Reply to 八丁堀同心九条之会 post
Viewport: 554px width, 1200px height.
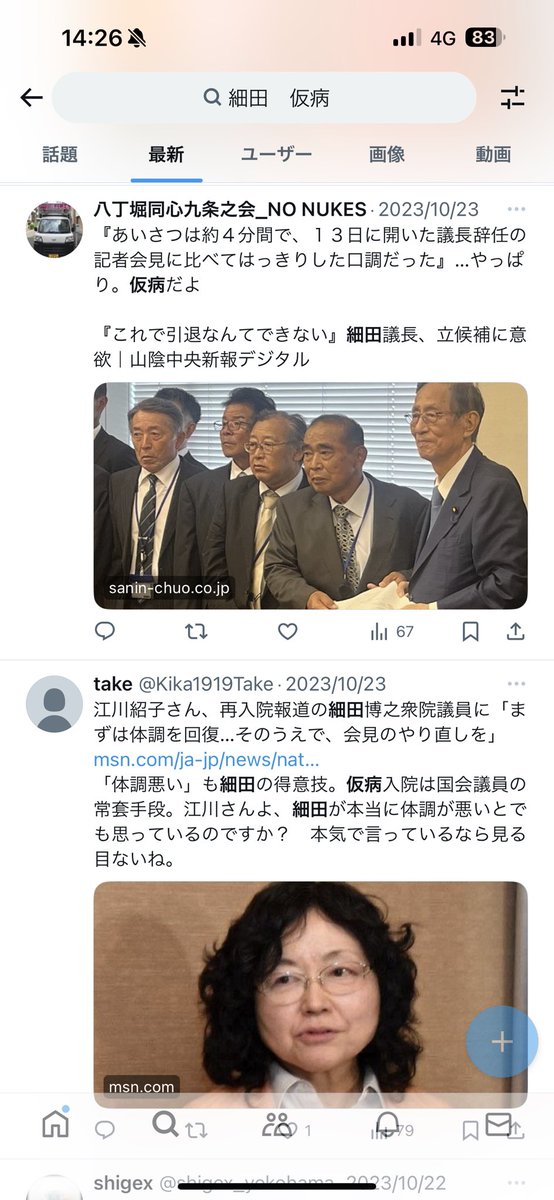coord(104,632)
